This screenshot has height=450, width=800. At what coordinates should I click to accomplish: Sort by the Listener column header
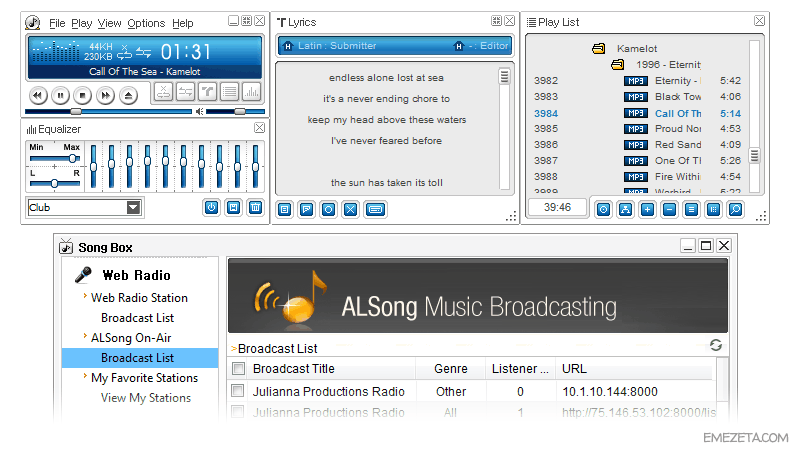(x=520, y=368)
